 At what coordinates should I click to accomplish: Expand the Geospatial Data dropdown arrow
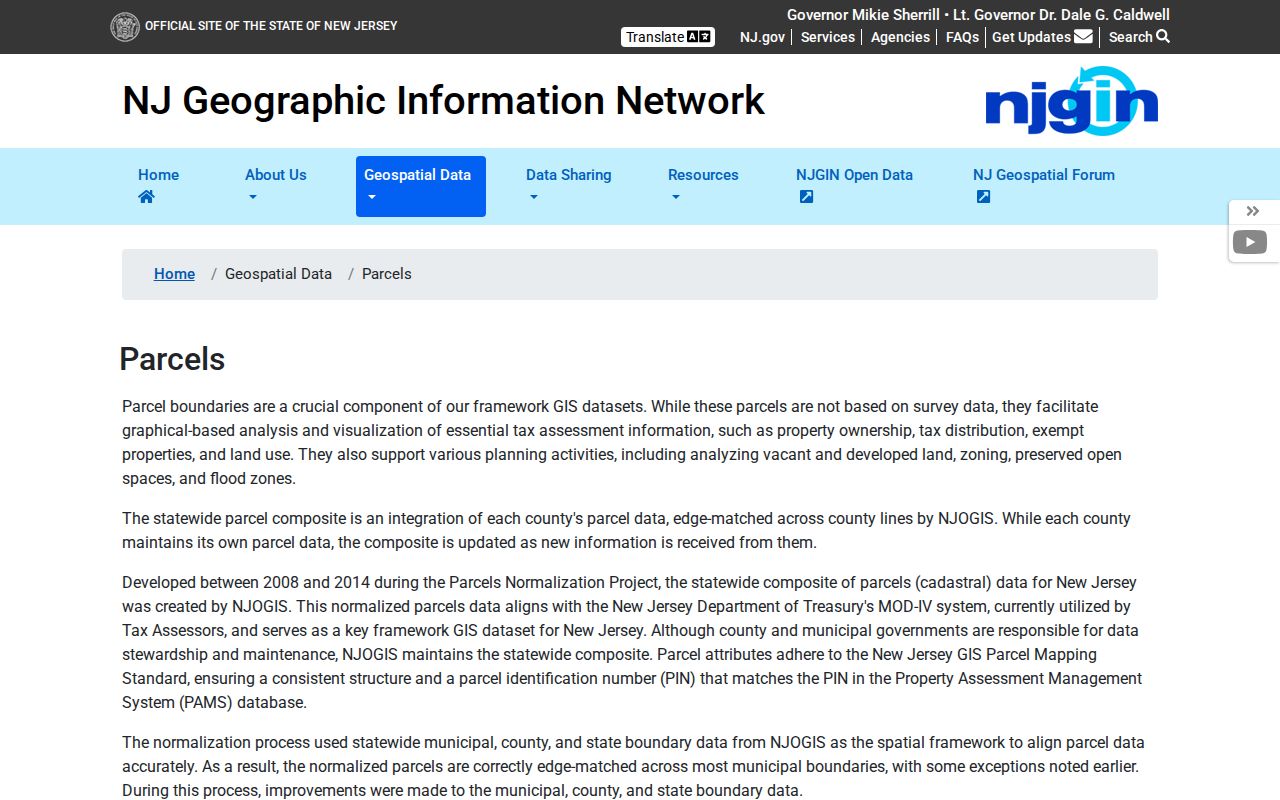(372, 197)
